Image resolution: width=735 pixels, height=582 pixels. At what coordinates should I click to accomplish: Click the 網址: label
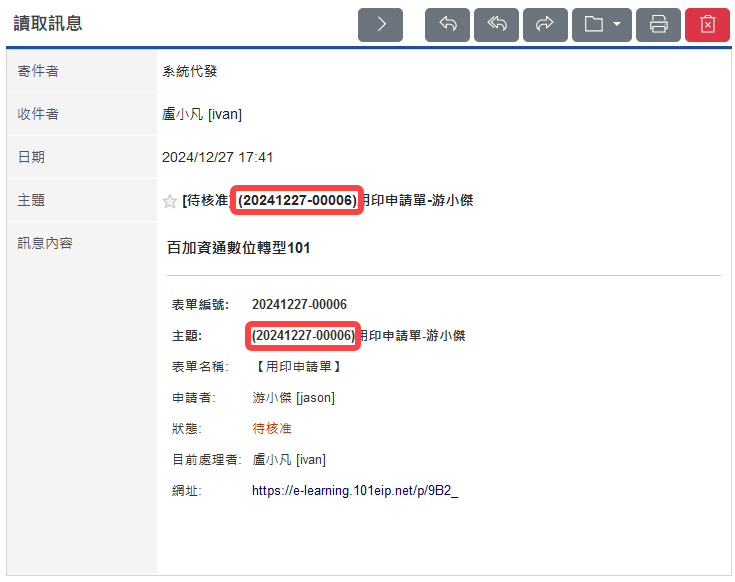pos(187,491)
